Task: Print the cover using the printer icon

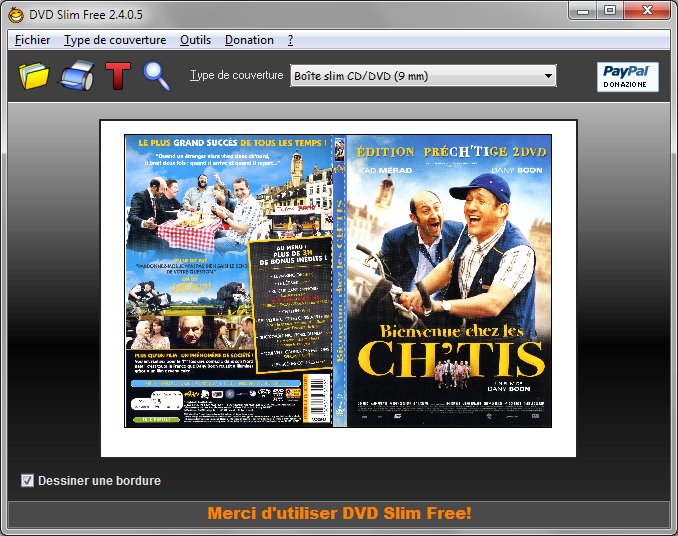Action: pos(76,76)
